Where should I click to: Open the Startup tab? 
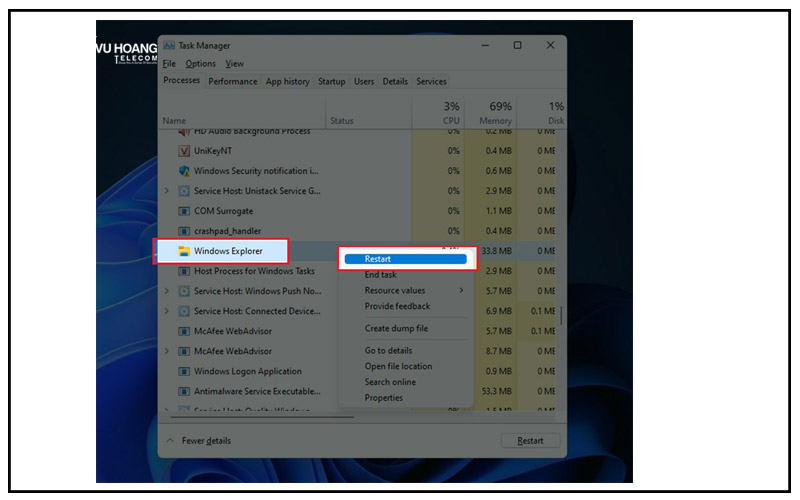[x=331, y=82]
